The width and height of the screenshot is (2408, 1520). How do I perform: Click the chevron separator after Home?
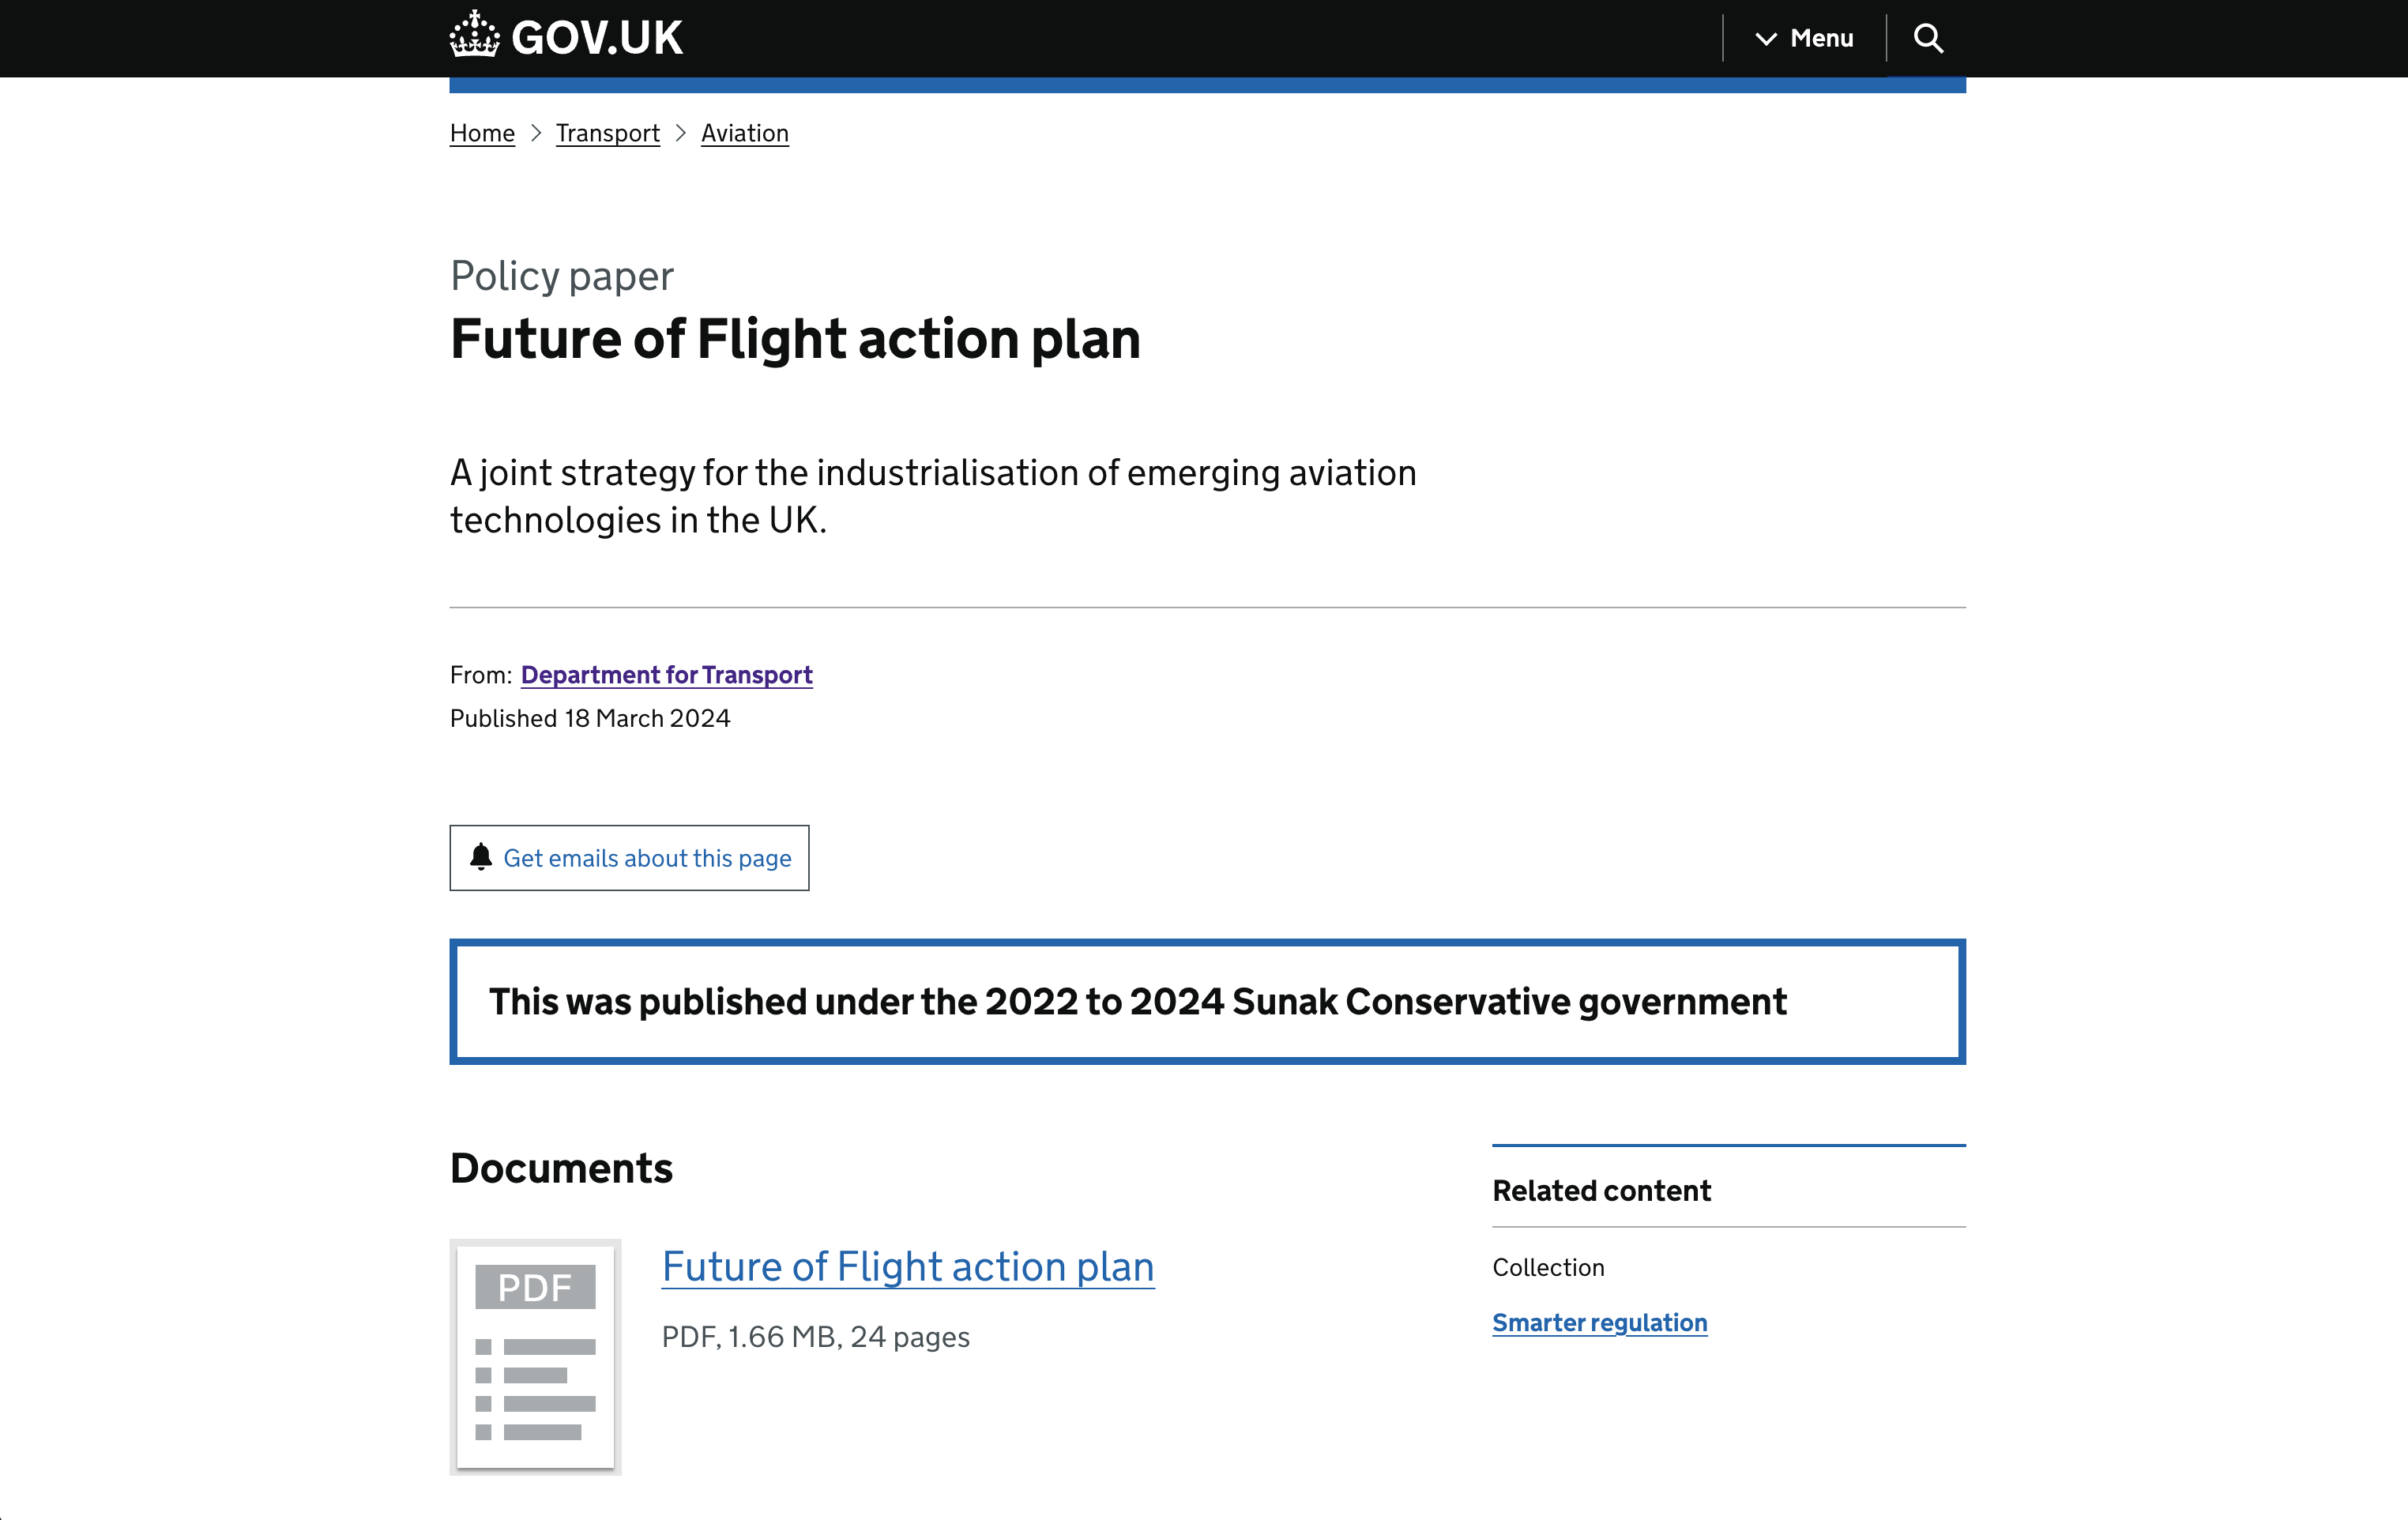(536, 133)
